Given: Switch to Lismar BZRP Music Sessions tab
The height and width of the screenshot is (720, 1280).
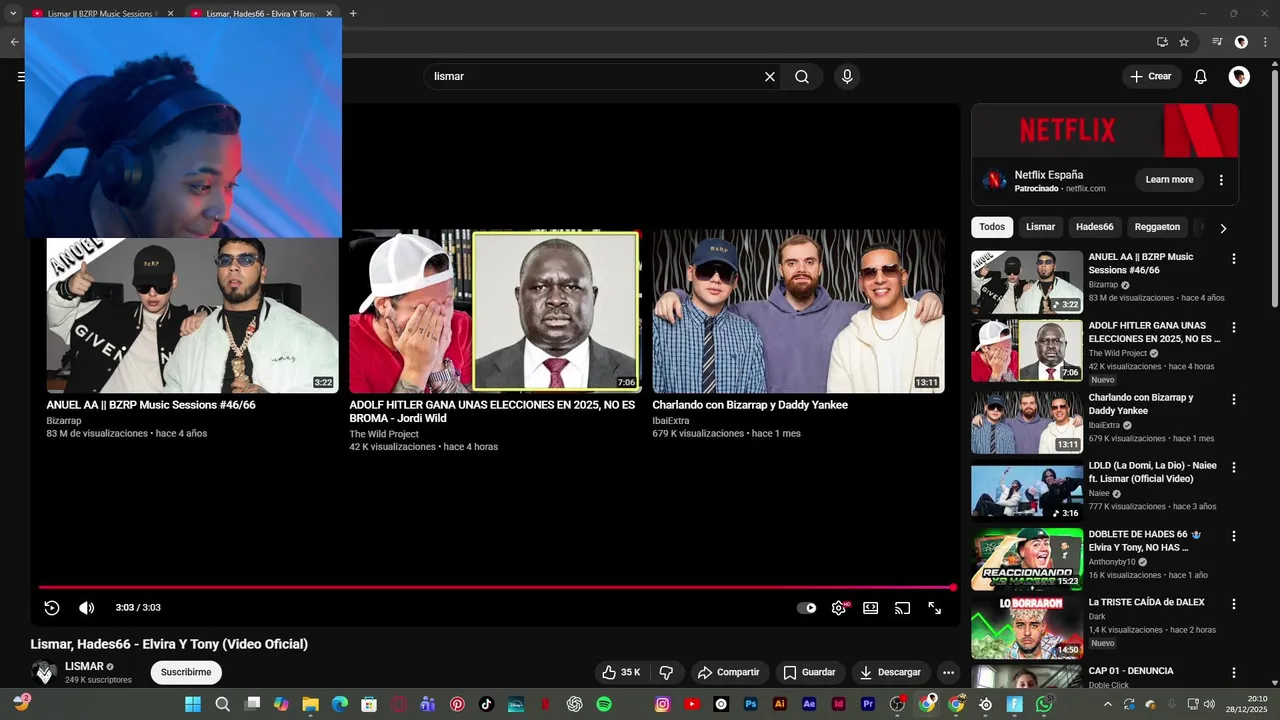Looking at the screenshot, I should (100, 14).
